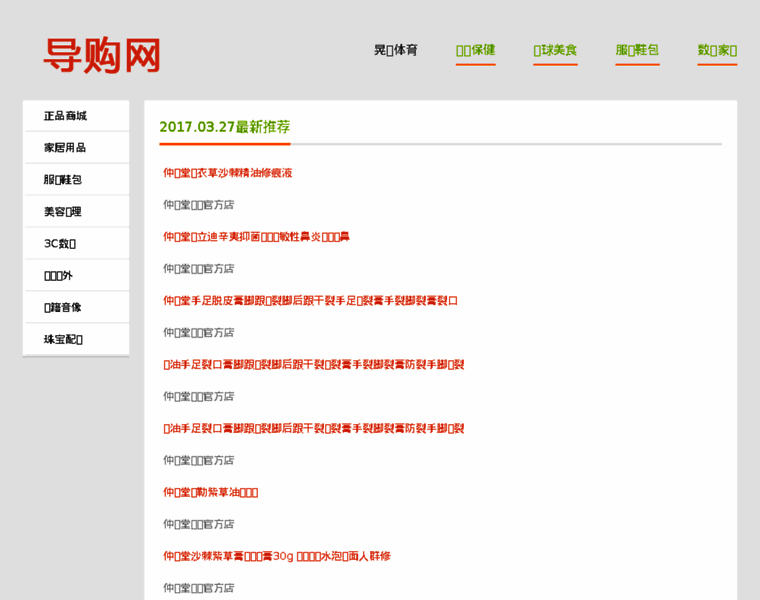
Task: Open the 数码家电 top navigation tab
Action: pos(717,50)
